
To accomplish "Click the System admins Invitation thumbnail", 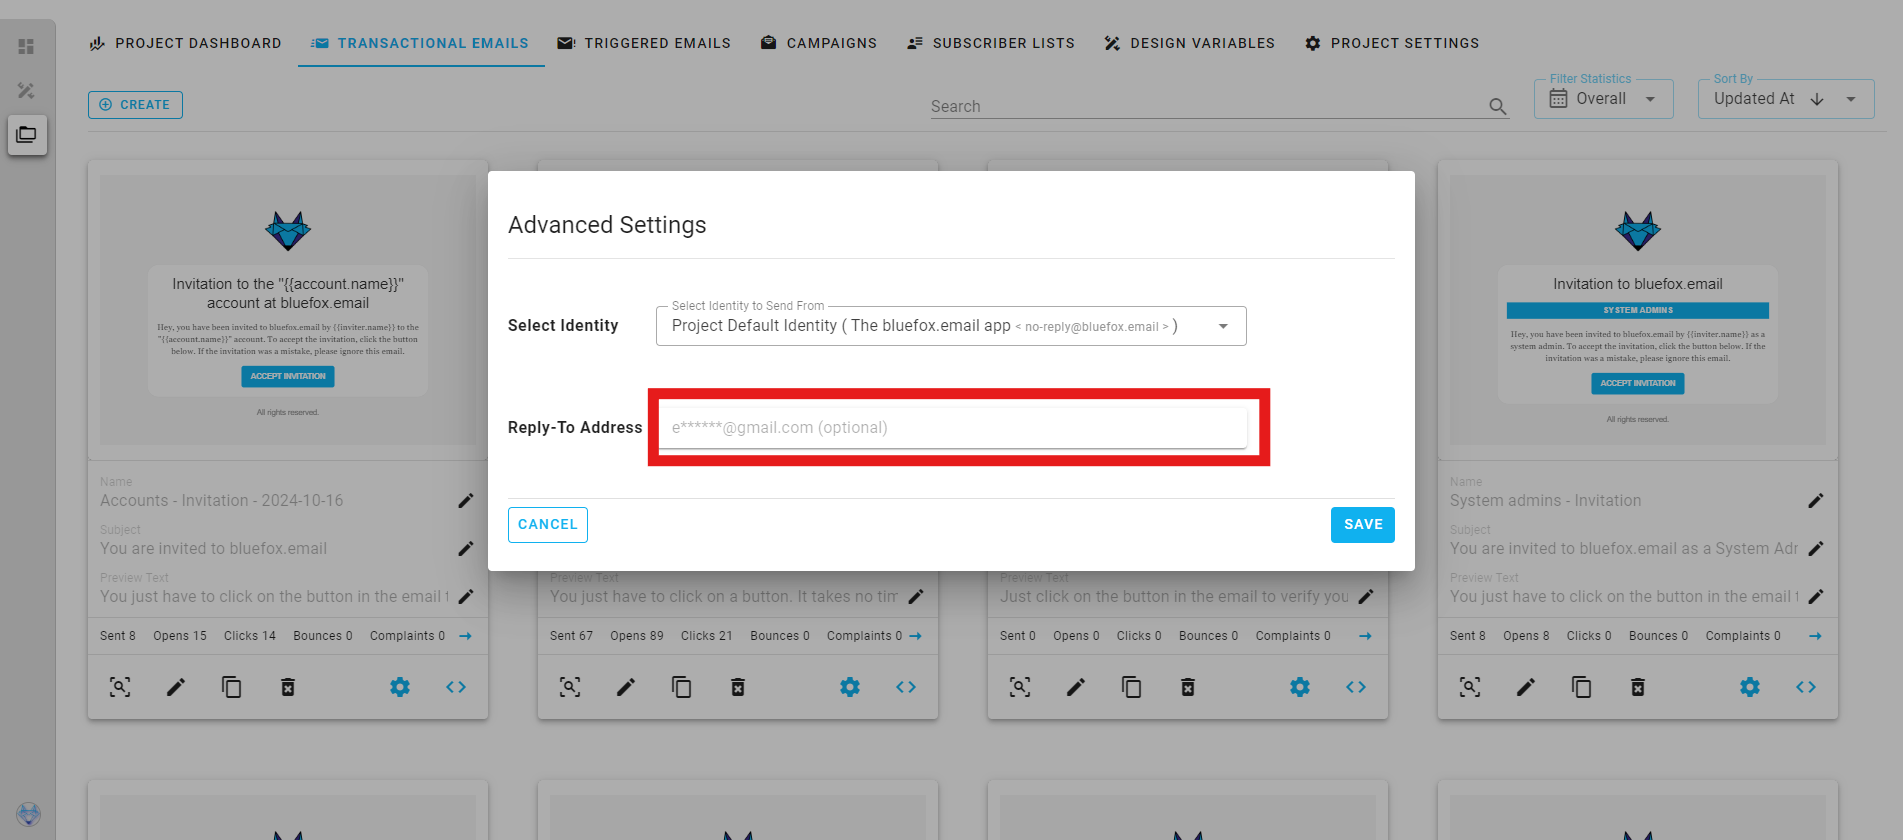I will point(1638,310).
